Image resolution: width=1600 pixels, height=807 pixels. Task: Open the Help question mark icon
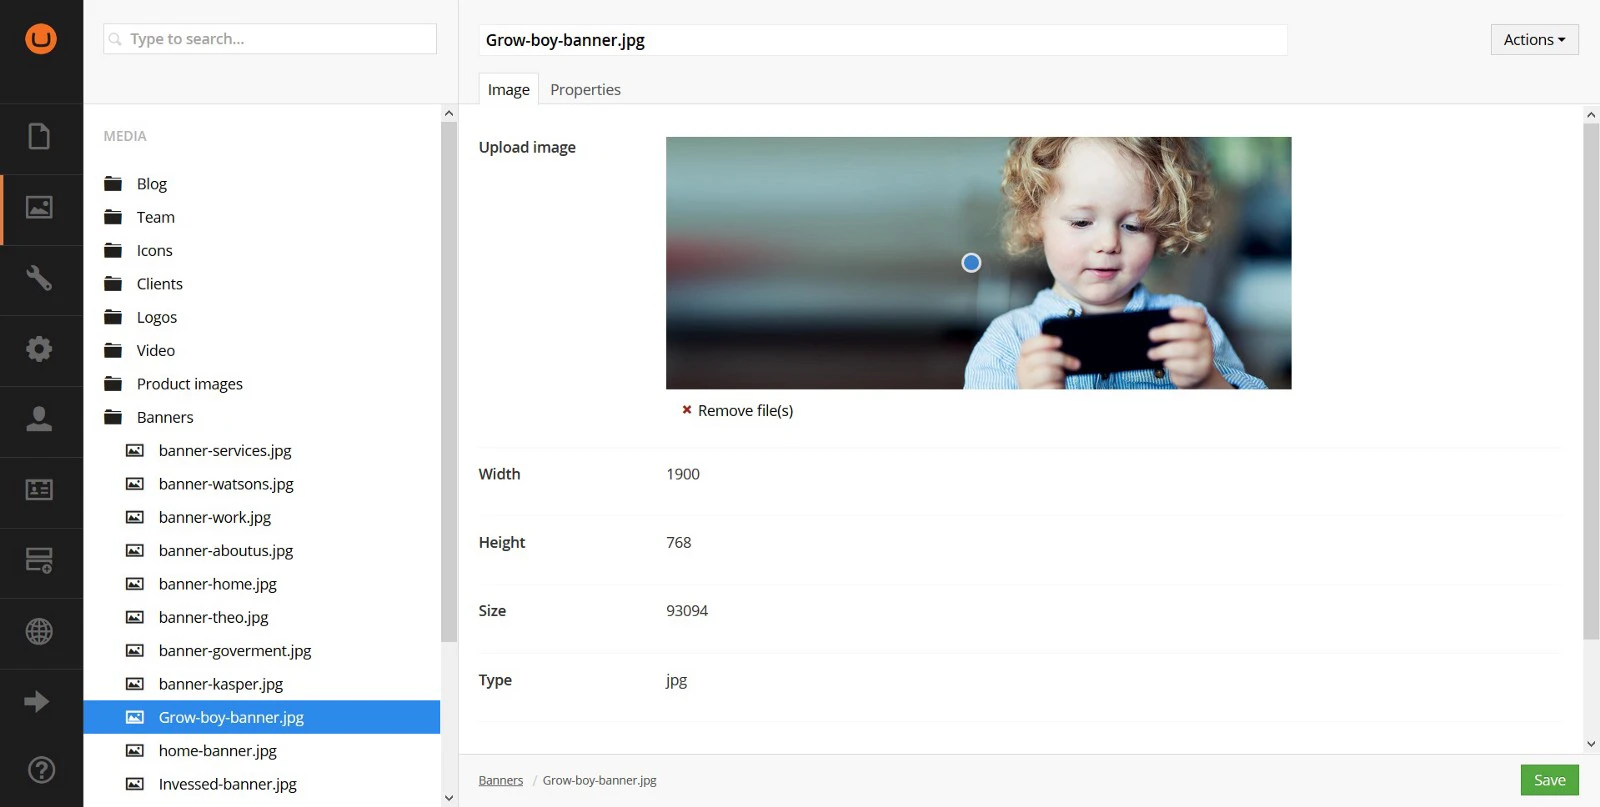point(41,770)
